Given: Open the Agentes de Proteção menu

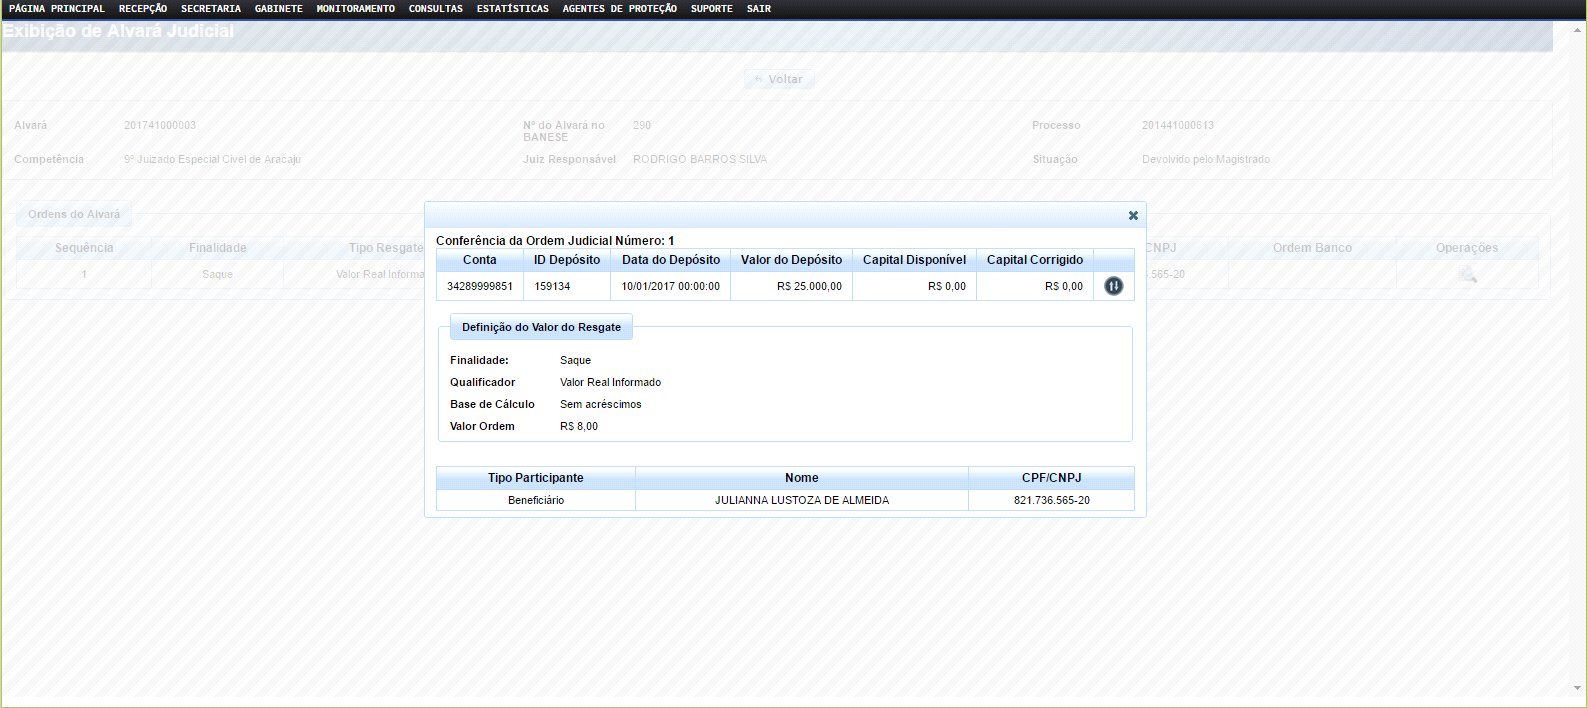Looking at the screenshot, I should [x=620, y=9].
